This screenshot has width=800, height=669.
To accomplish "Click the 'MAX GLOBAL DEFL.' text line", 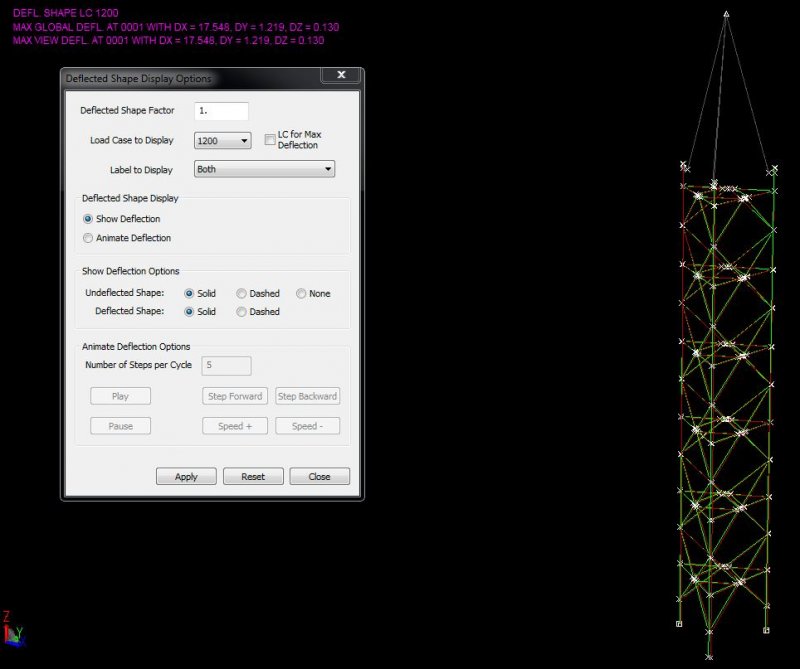I will coord(176,27).
